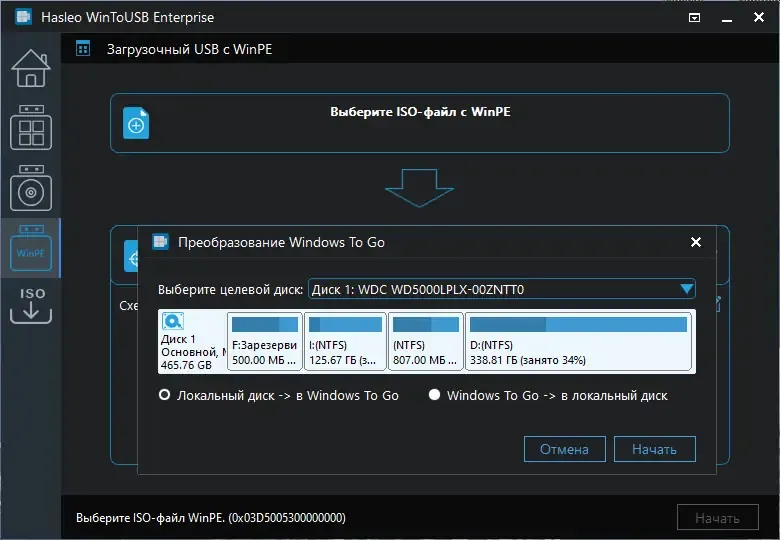
Task: Select the I: NTFS 125.67 GB partition
Action: pyautogui.click(x=344, y=342)
